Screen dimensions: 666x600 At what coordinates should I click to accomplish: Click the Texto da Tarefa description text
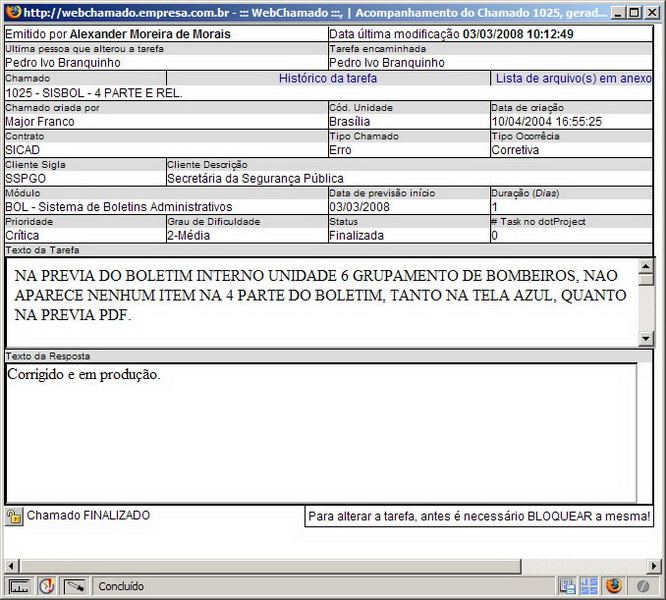pos(320,295)
